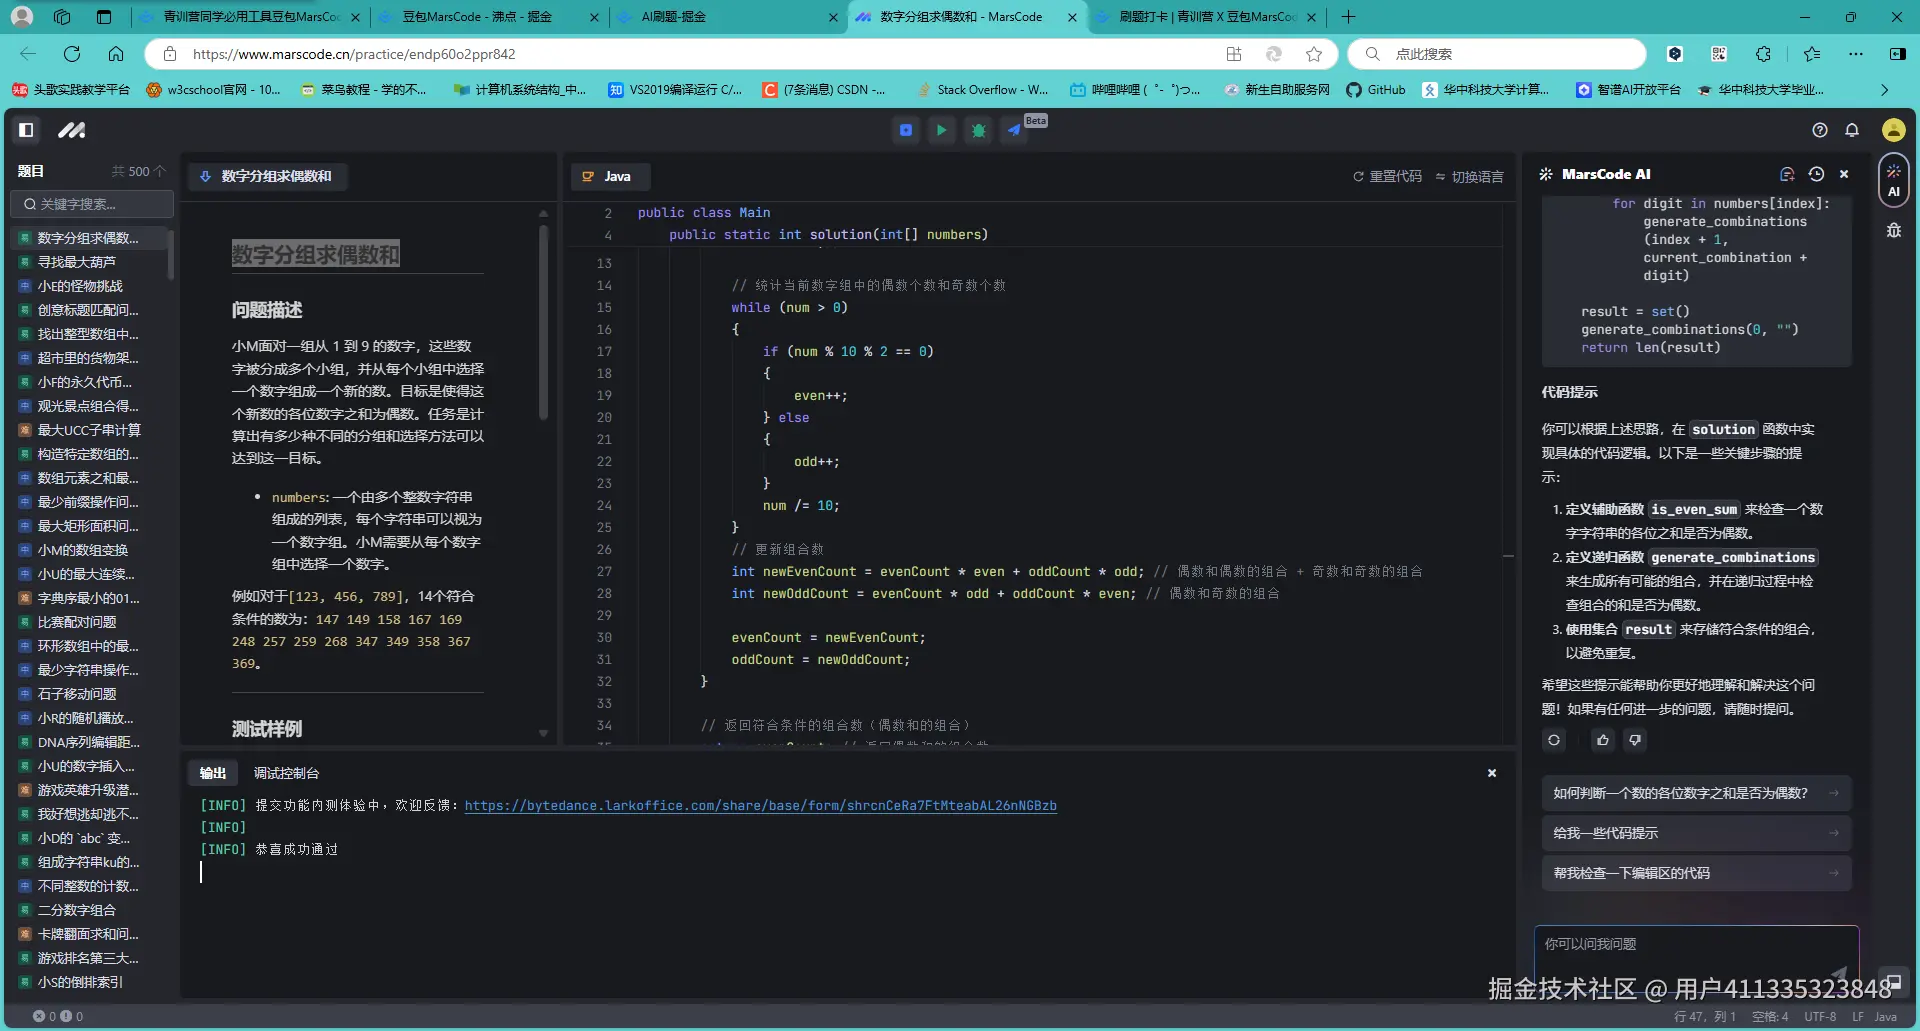Open problem 小S的倒排索引
The image size is (1920, 1031).
(x=80, y=982)
